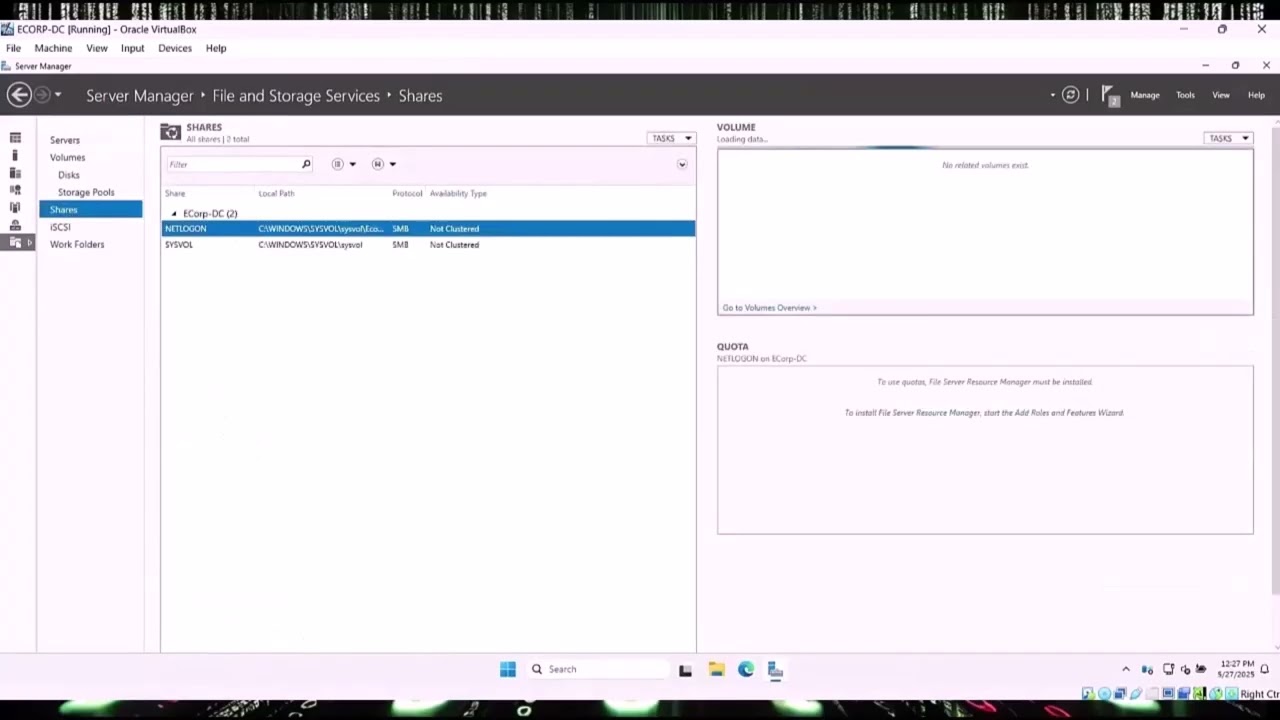Open the Manage menu
Screen dimensions: 1280x720
pyautogui.click(x=1145, y=95)
